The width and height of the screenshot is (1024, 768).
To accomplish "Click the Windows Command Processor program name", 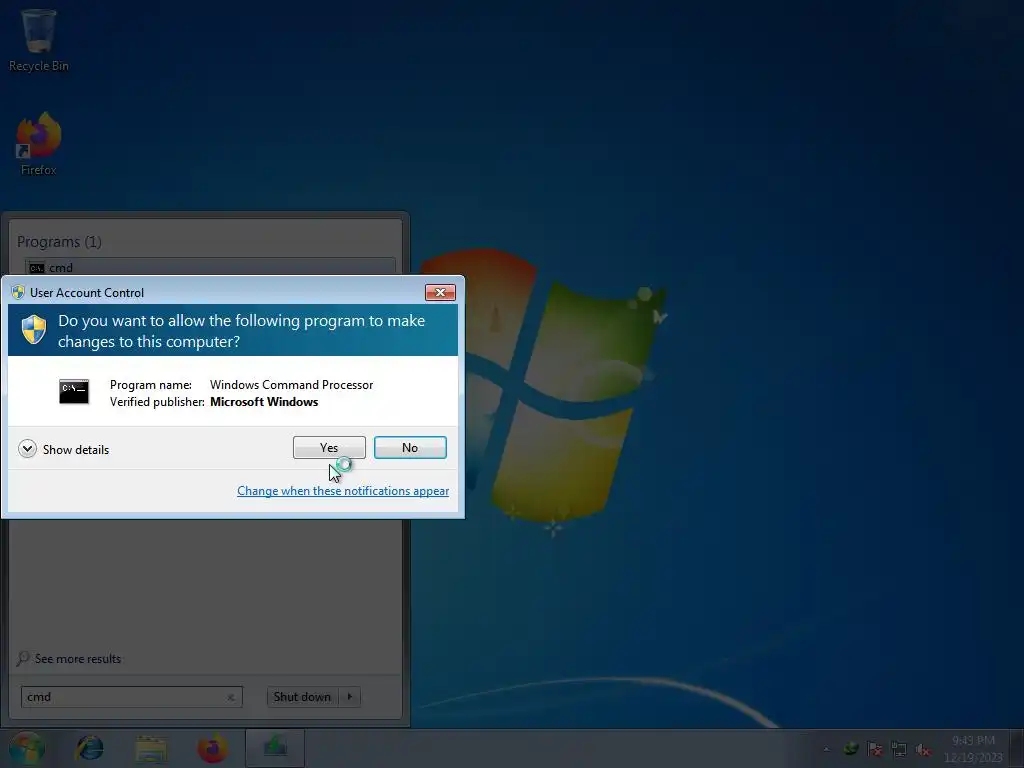I will click(291, 385).
